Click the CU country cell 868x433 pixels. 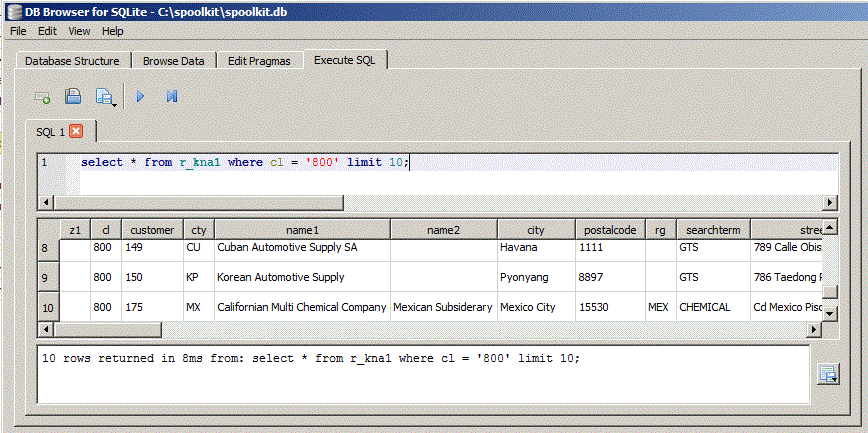click(199, 248)
